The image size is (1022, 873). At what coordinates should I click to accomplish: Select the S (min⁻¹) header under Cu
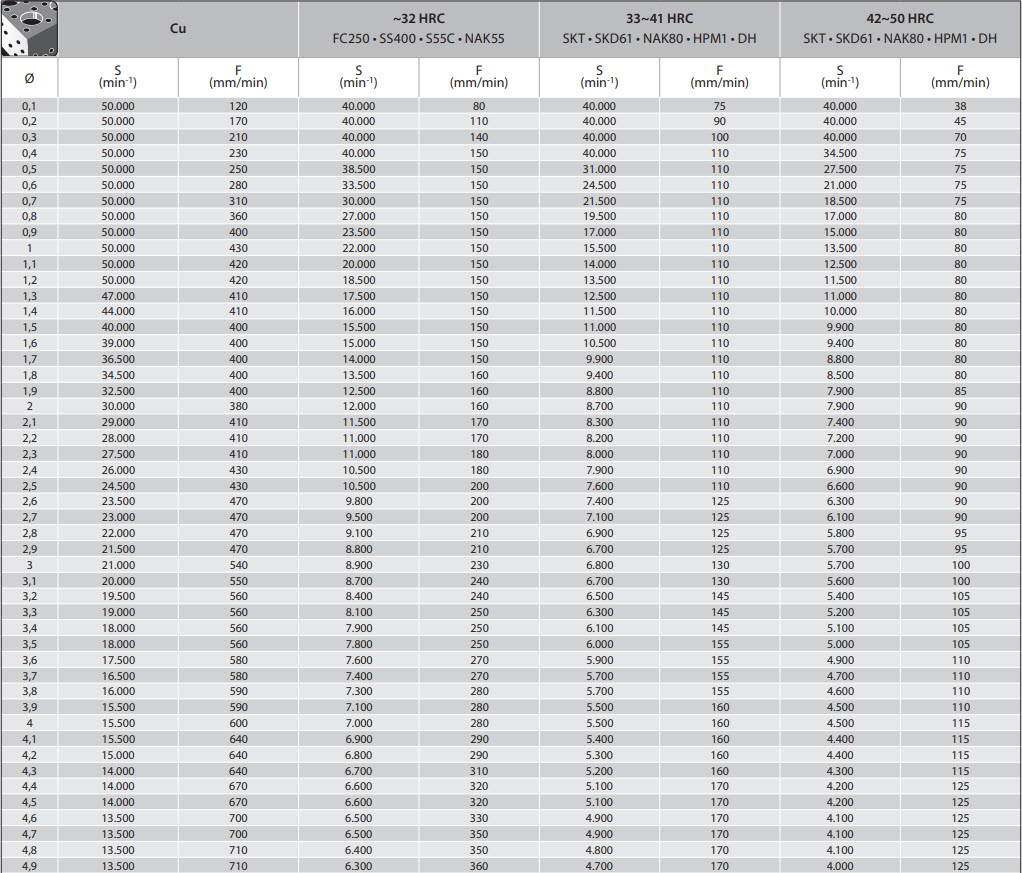pos(118,77)
